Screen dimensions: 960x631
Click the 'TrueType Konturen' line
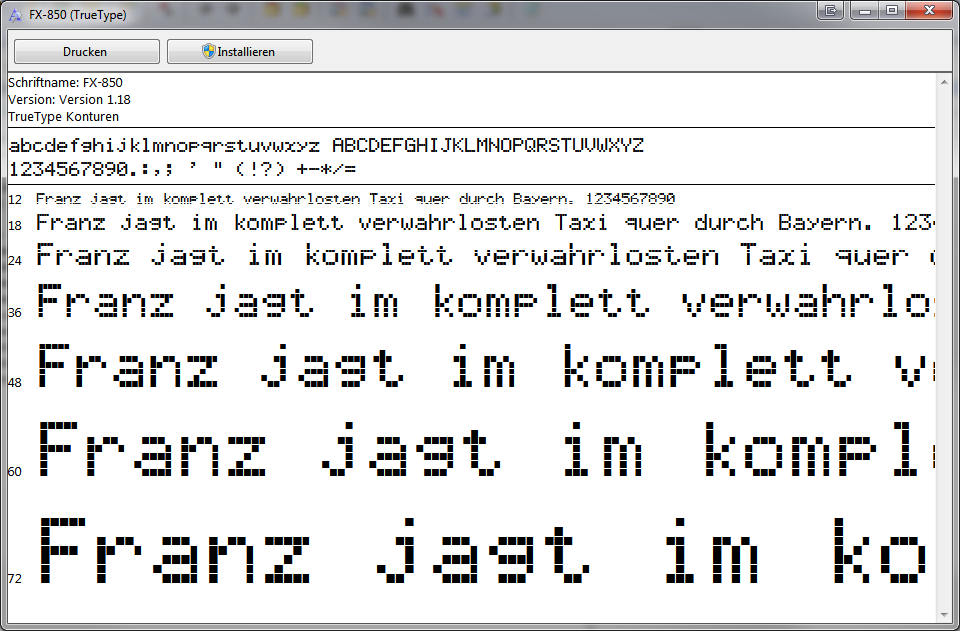coord(64,116)
